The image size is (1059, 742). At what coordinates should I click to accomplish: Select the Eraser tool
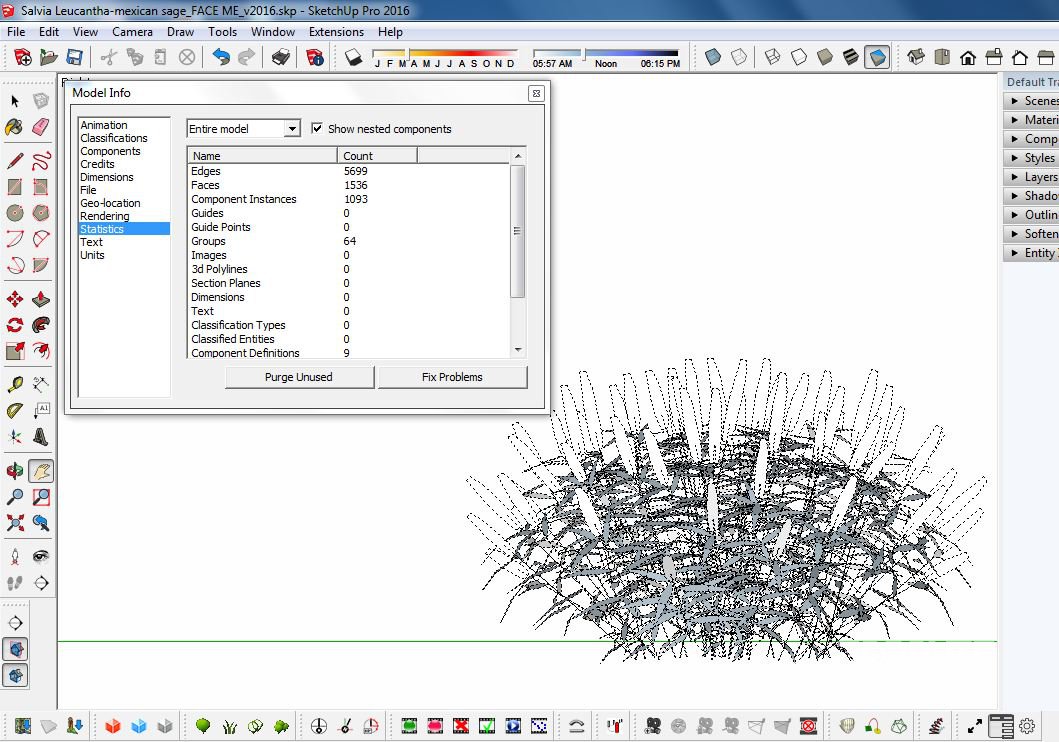click(x=40, y=127)
